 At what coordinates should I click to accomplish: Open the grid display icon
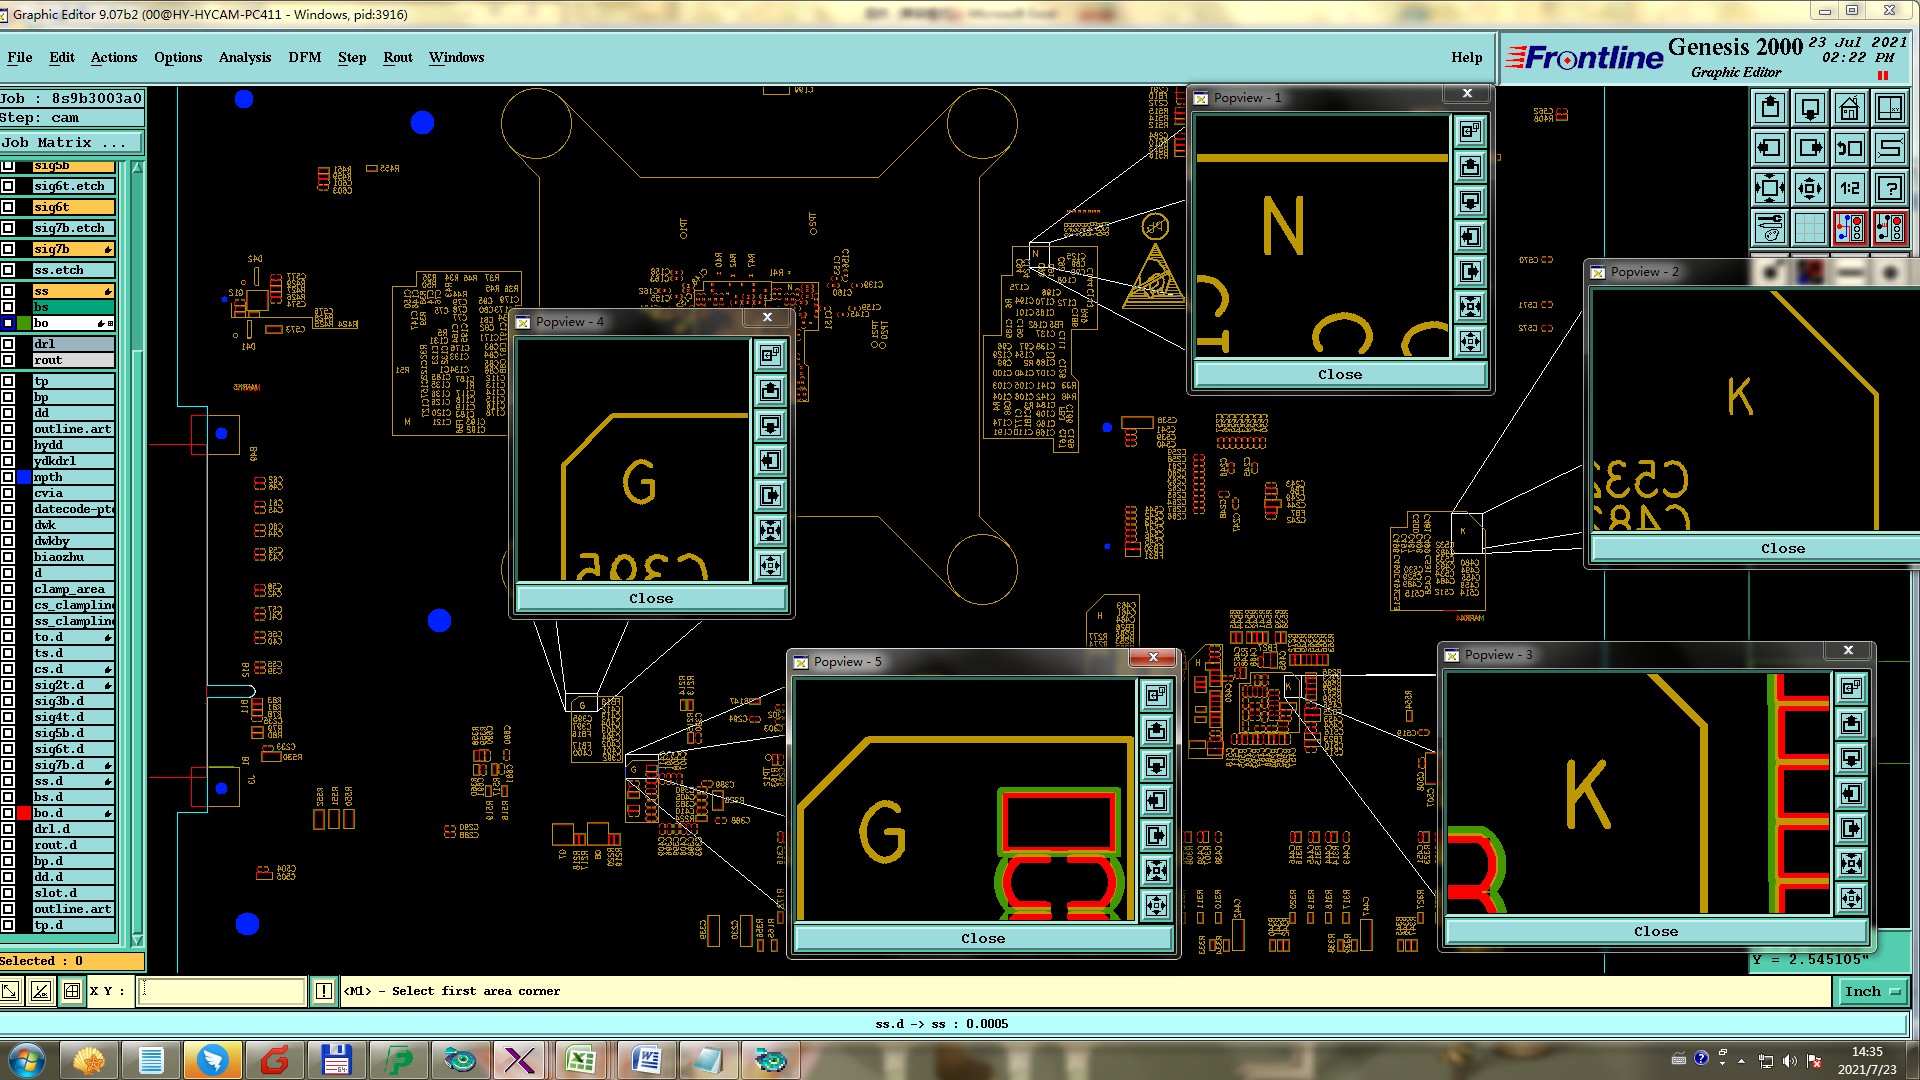pyautogui.click(x=1809, y=228)
